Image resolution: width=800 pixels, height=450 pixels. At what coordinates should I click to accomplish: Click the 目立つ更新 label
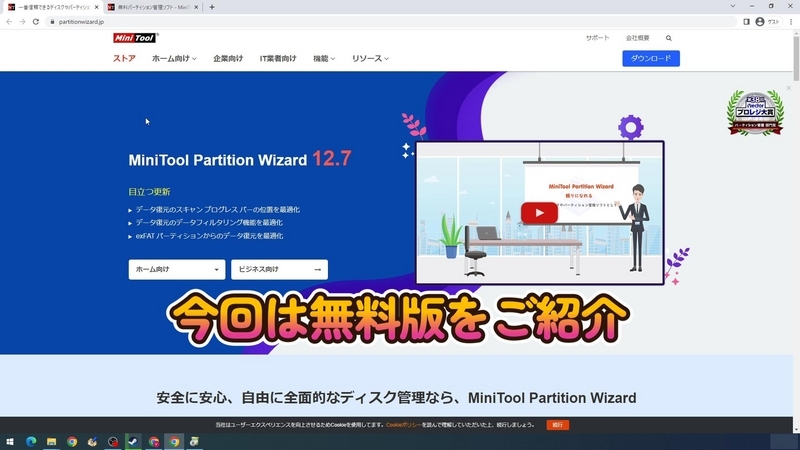pos(149,192)
